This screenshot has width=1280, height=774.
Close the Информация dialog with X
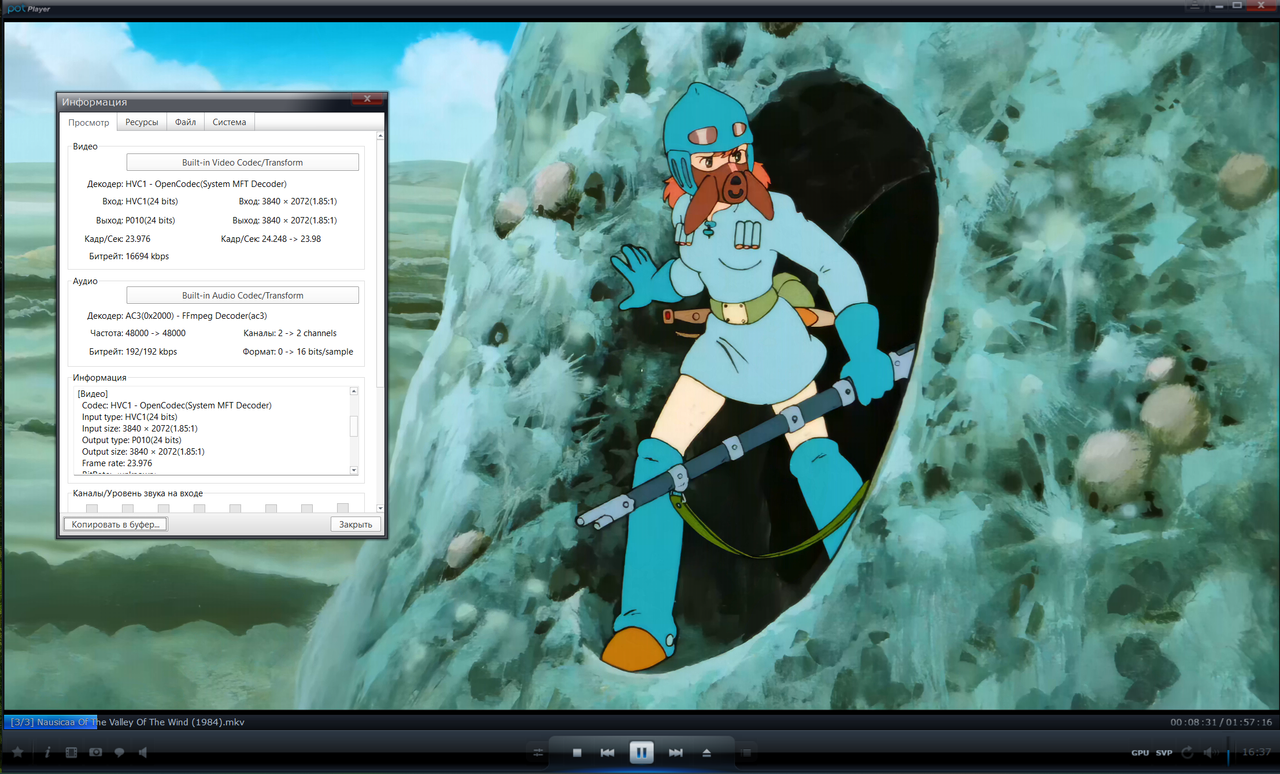(367, 99)
